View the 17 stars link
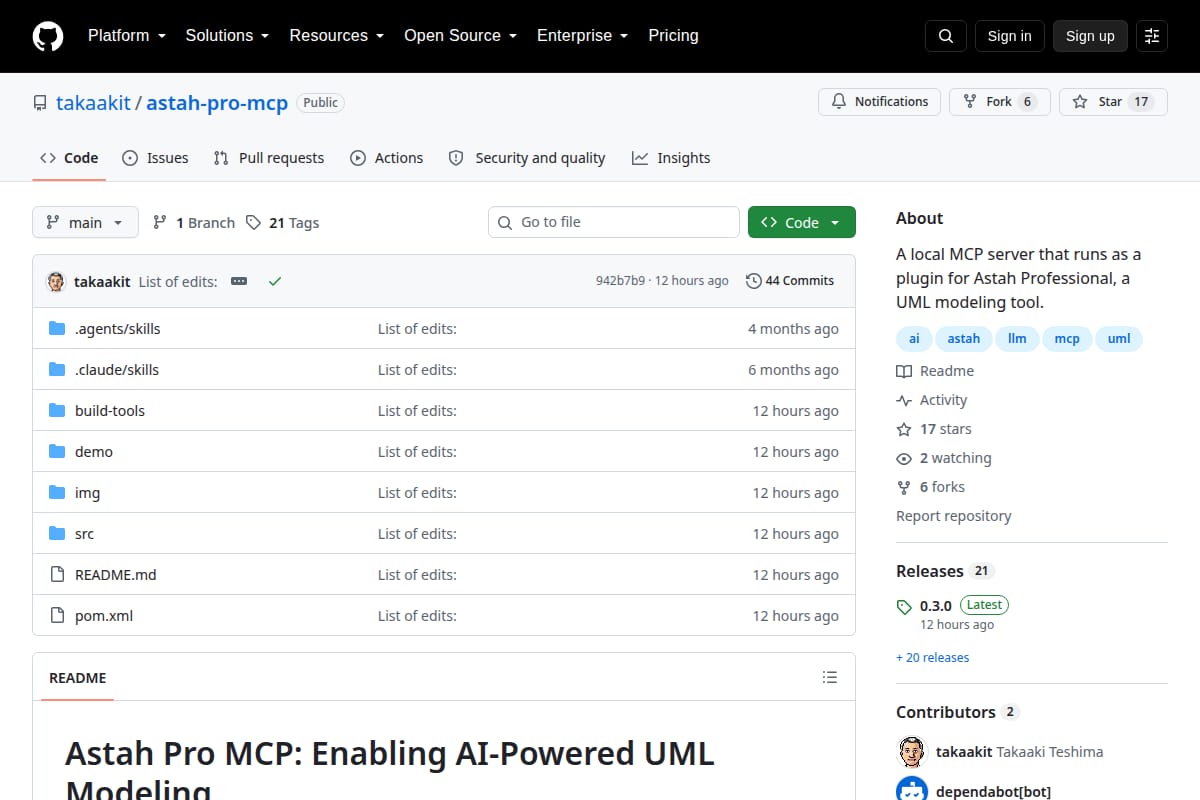Viewport: 1200px width, 800px height. 934,429
